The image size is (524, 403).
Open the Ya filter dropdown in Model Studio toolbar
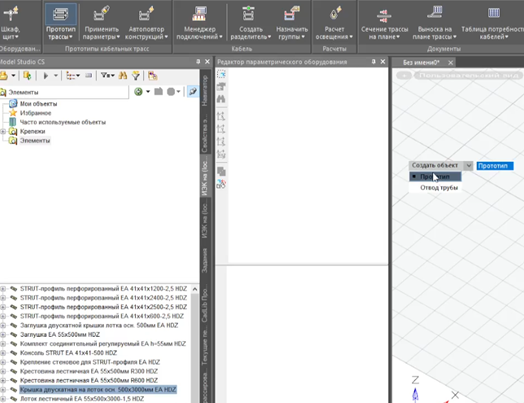tap(108, 76)
